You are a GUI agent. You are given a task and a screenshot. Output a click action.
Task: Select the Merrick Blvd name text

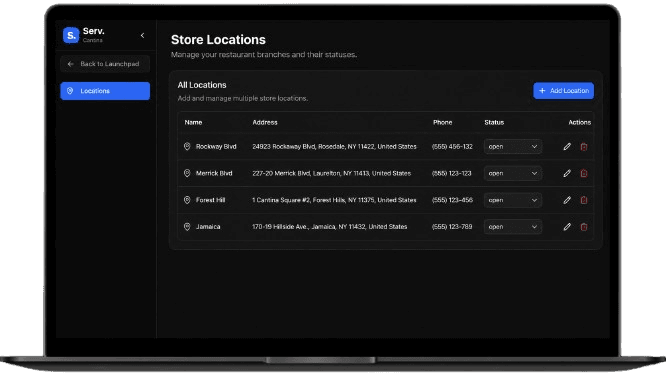pos(214,173)
